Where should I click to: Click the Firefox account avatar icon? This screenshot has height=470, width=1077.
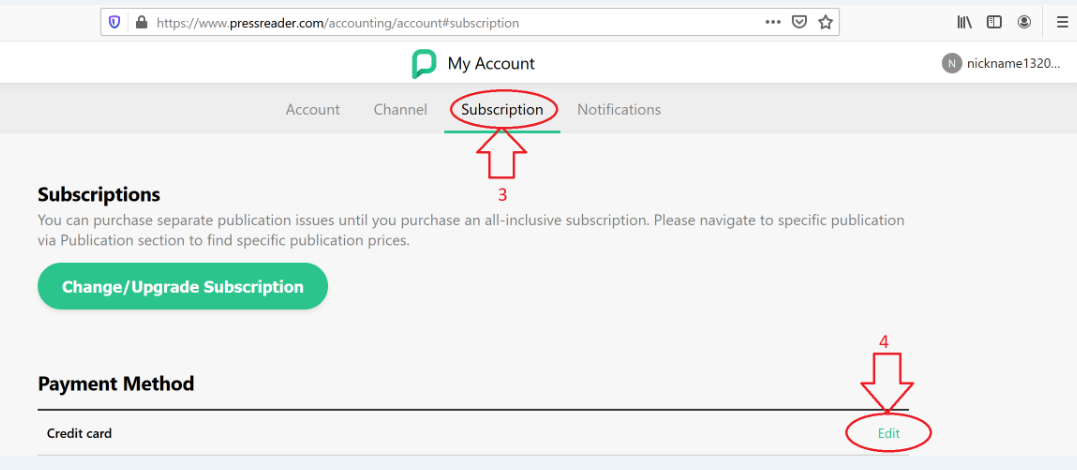1024,23
